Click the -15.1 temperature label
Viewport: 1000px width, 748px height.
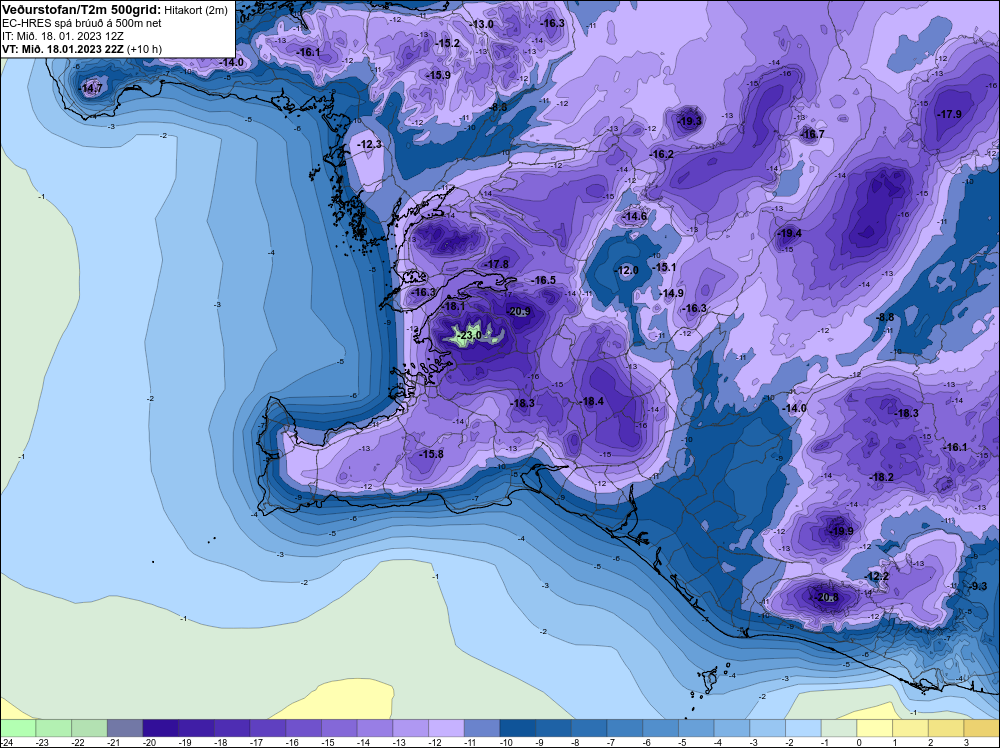(x=665, y=267)
